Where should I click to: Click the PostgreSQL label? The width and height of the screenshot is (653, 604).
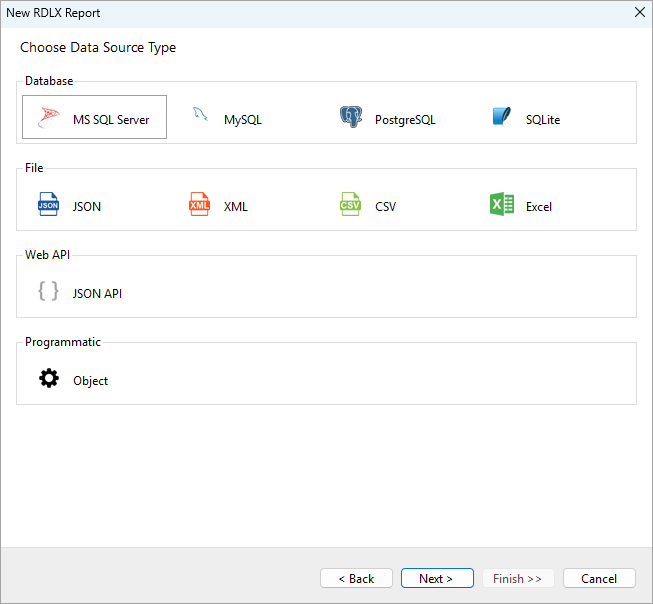click(x=405, y=120)
